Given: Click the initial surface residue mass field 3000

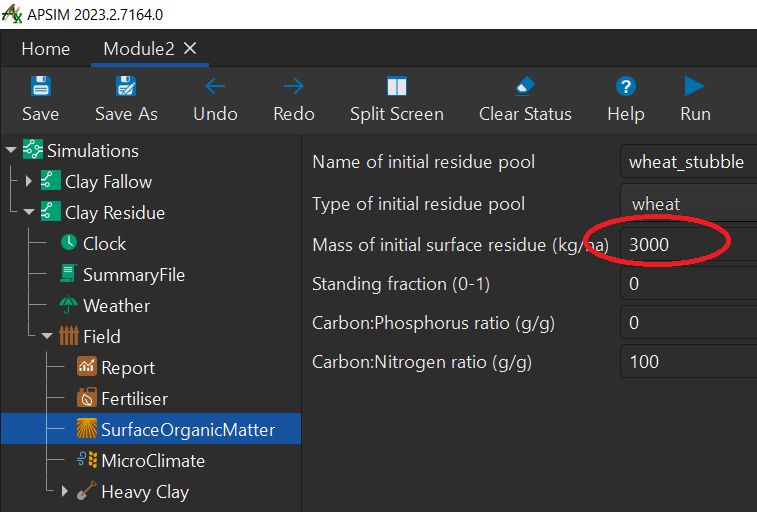Looking at the screenshot, I should tap(688, 244).
